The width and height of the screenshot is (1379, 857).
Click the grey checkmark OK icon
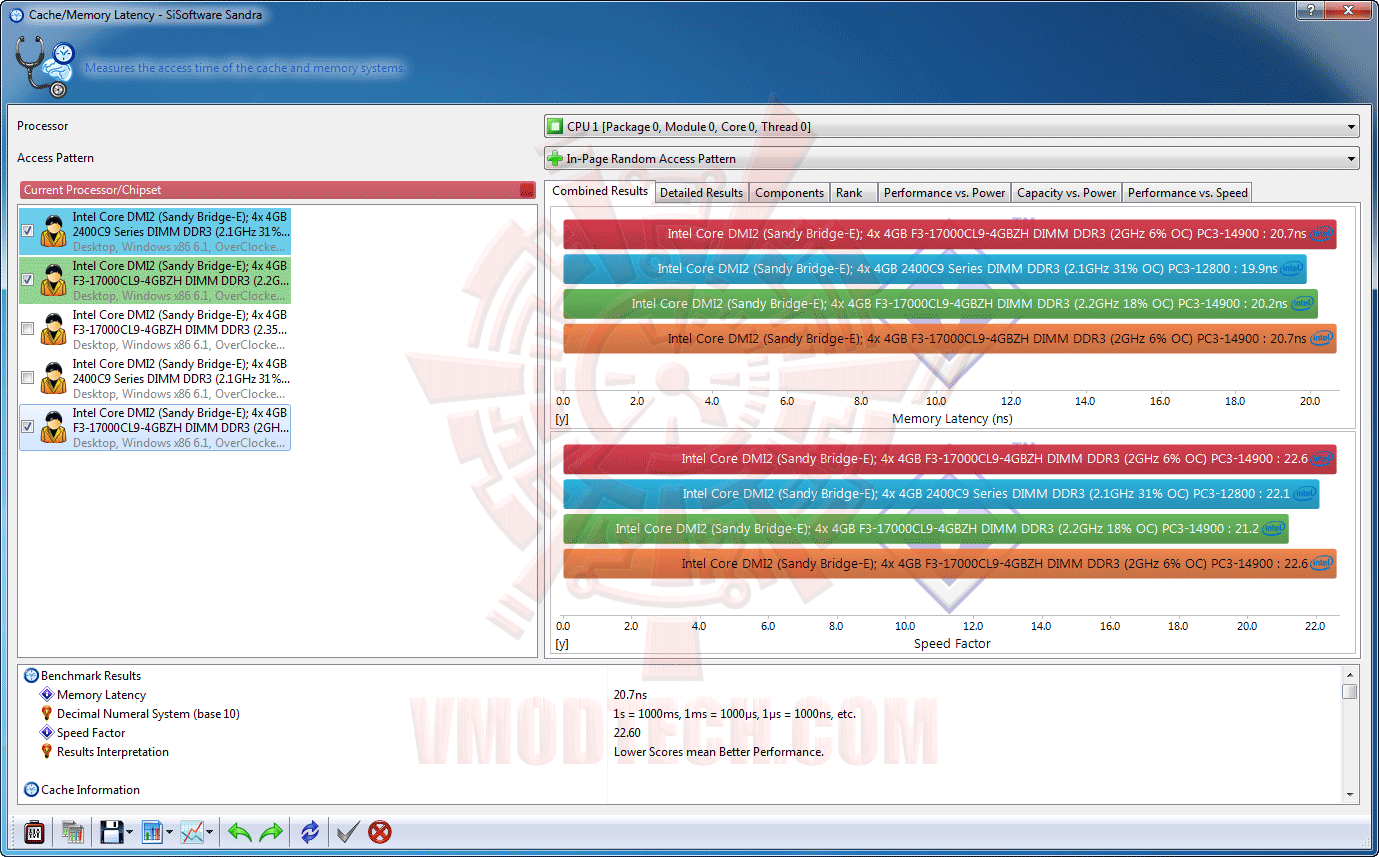click(x=348, y=831)
